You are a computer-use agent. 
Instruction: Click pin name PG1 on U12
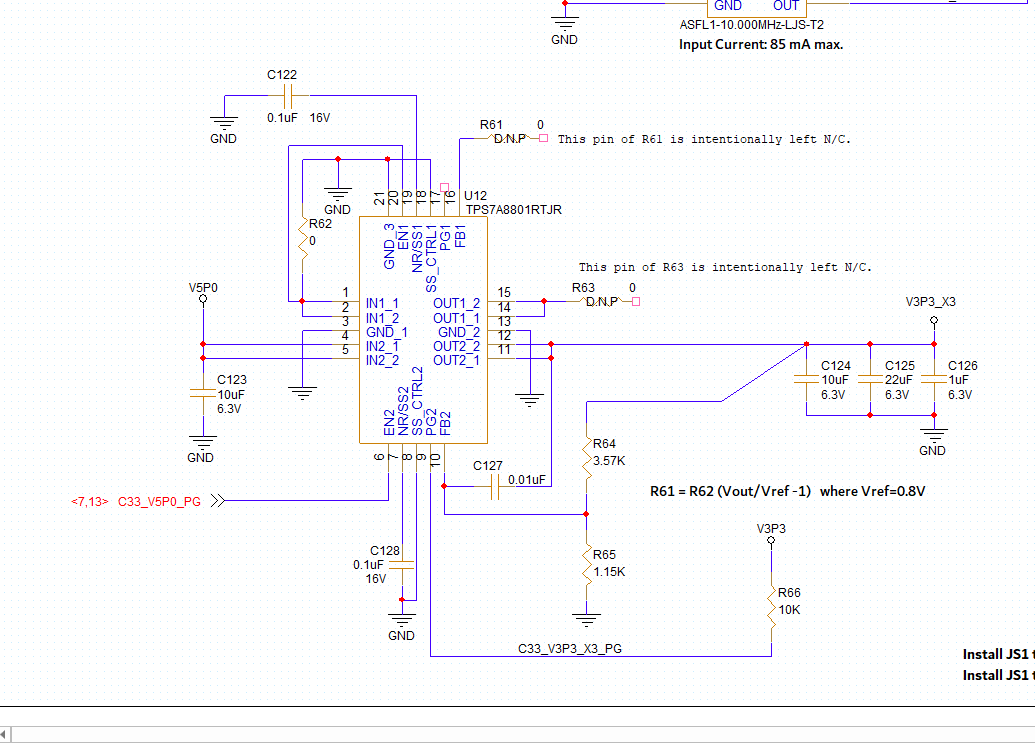446,238
